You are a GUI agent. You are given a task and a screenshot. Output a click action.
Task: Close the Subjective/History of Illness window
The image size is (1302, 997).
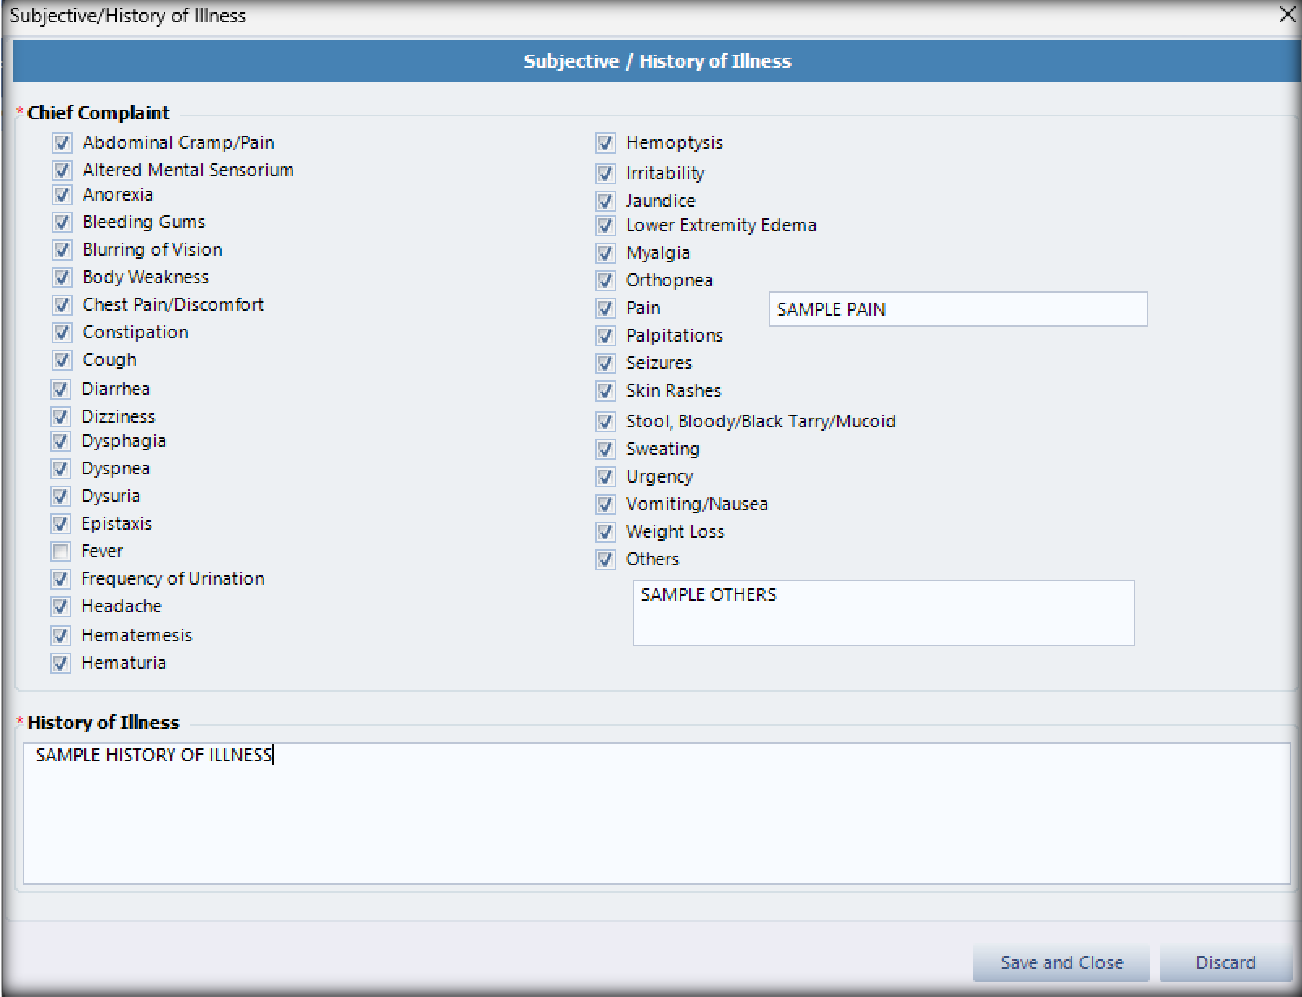pos(1287,14)
